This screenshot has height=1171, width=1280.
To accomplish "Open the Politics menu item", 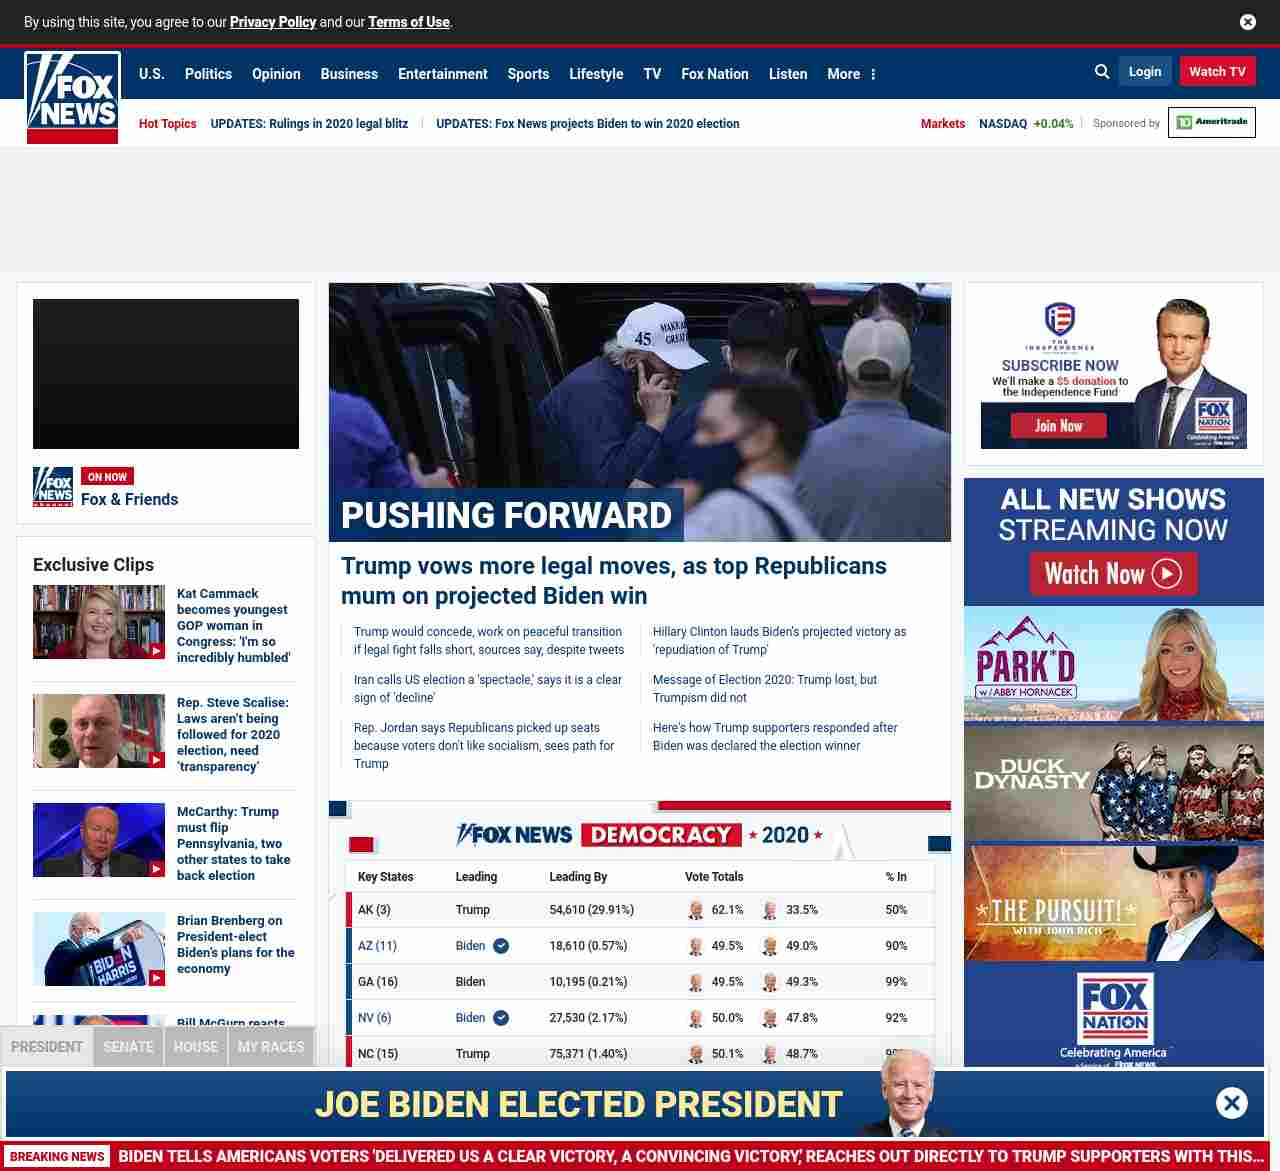I will (208, 74).
